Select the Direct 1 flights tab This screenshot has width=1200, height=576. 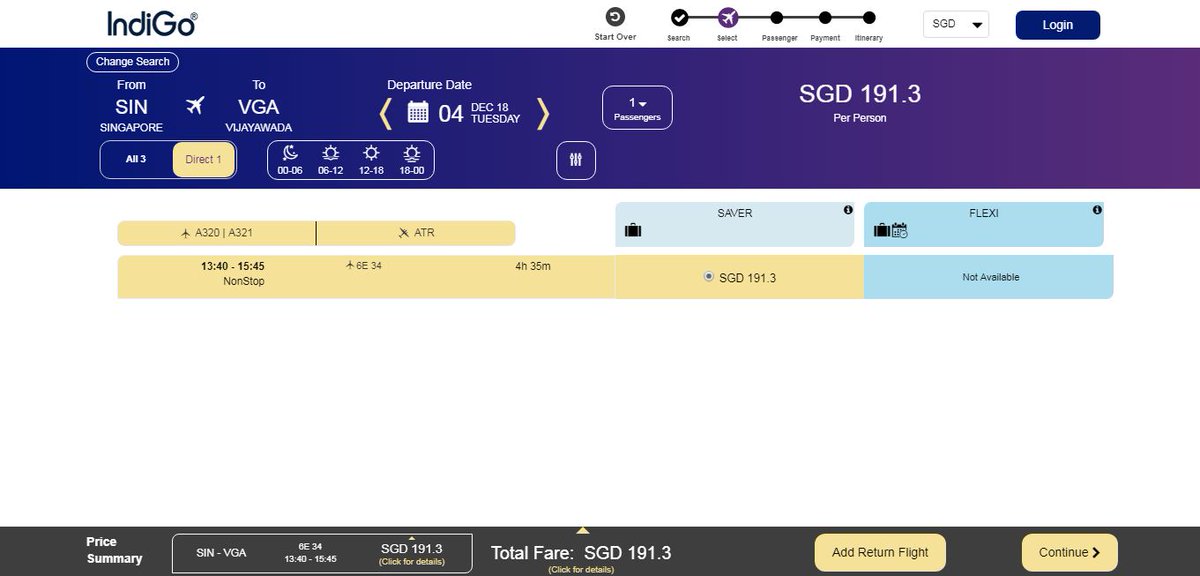(203, 159)
